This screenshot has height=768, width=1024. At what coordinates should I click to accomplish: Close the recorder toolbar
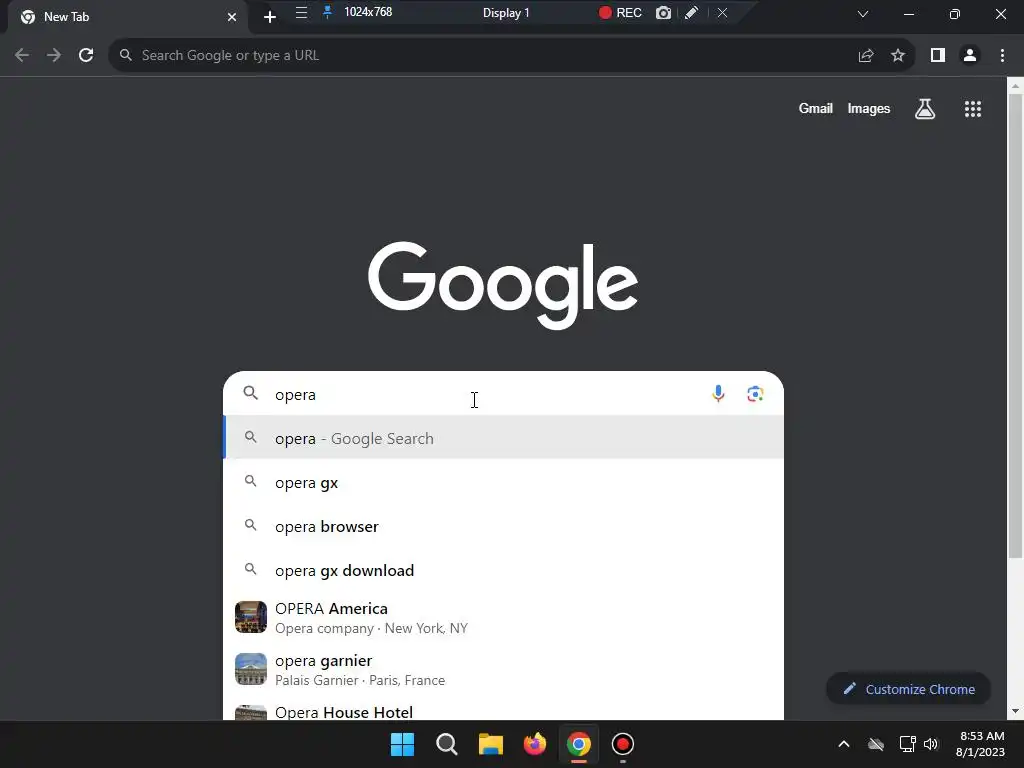point(722,12)
